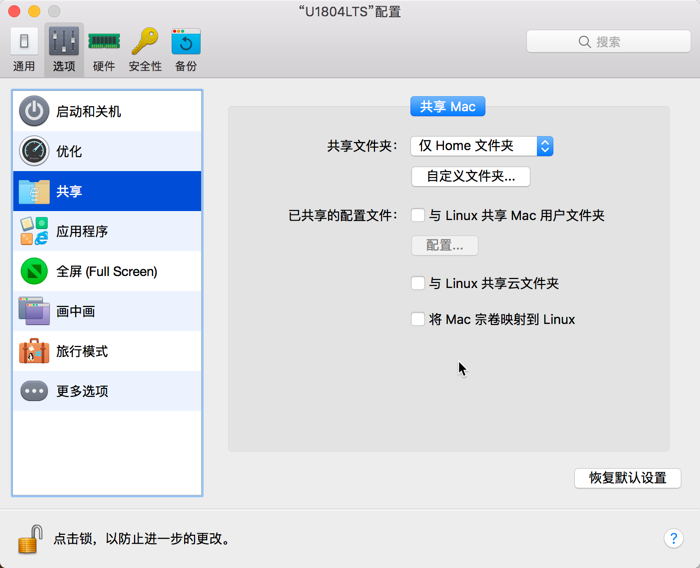Close the configuration window with red button

point(14,11)
